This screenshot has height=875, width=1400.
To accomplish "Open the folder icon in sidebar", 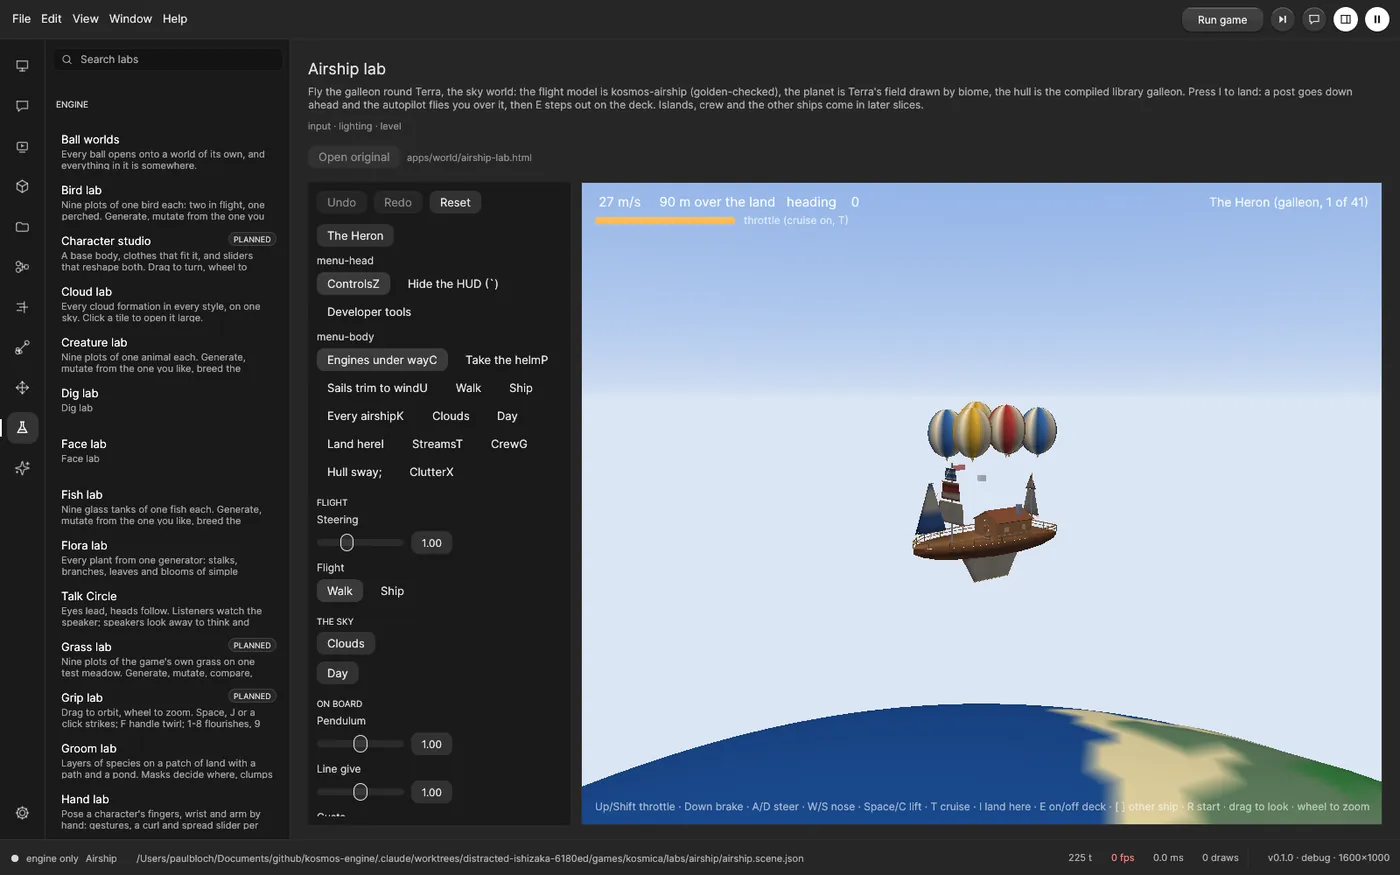I will (22, 227).
